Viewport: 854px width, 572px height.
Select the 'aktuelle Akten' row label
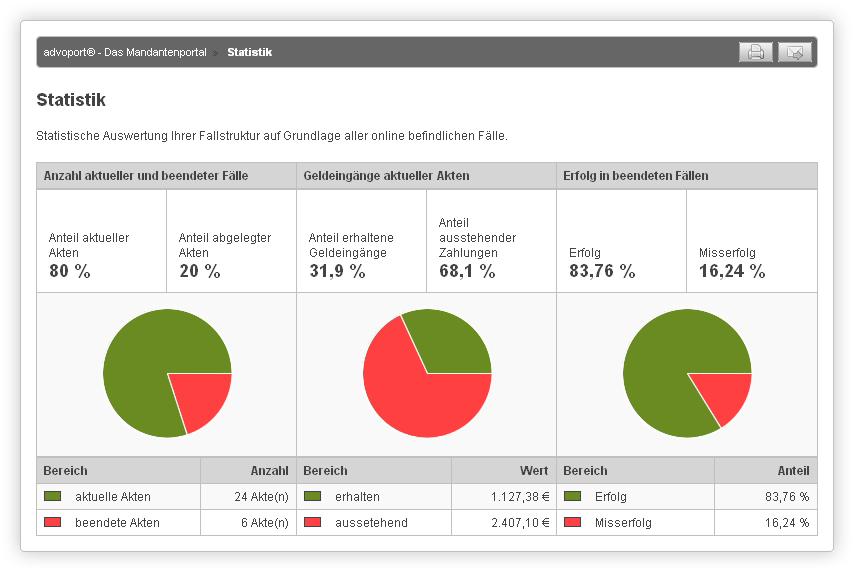[x=113, y=496]
